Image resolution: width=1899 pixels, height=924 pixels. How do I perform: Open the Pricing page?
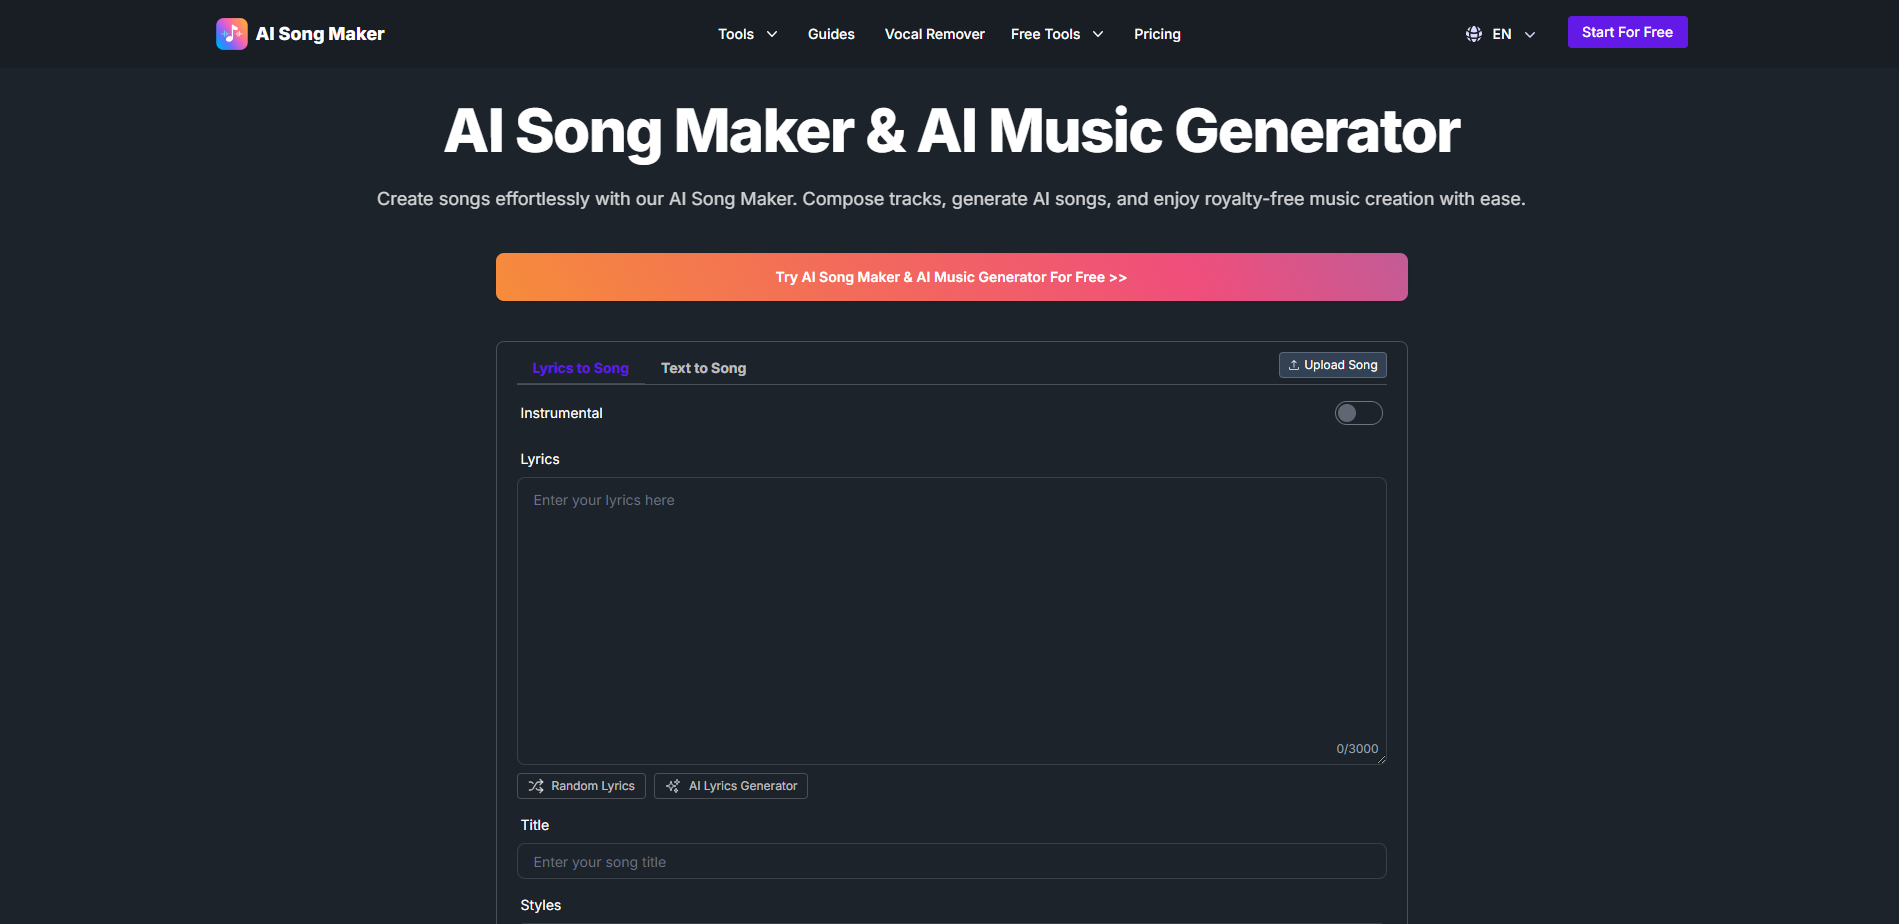1157,33
